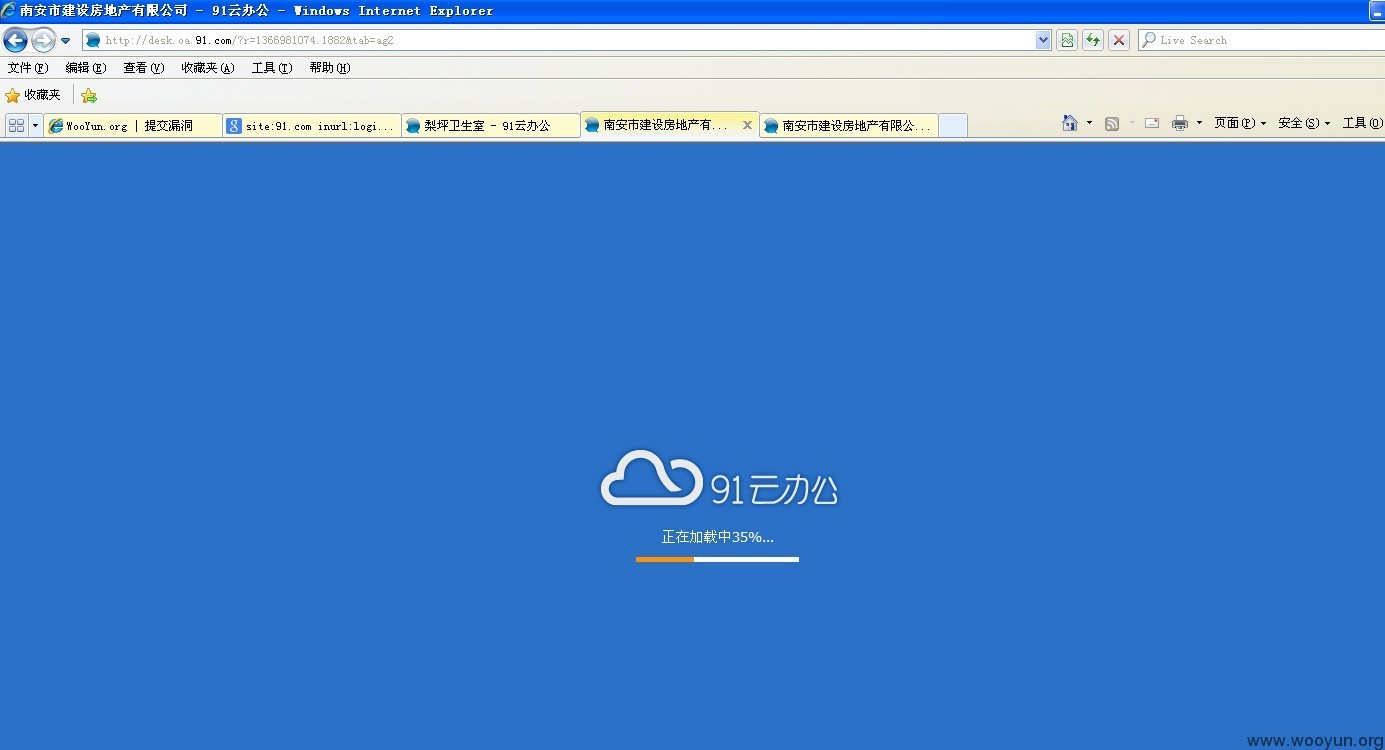
Task: Open the 工具(O) command bar menu
Action: (x=1362, y=123)
